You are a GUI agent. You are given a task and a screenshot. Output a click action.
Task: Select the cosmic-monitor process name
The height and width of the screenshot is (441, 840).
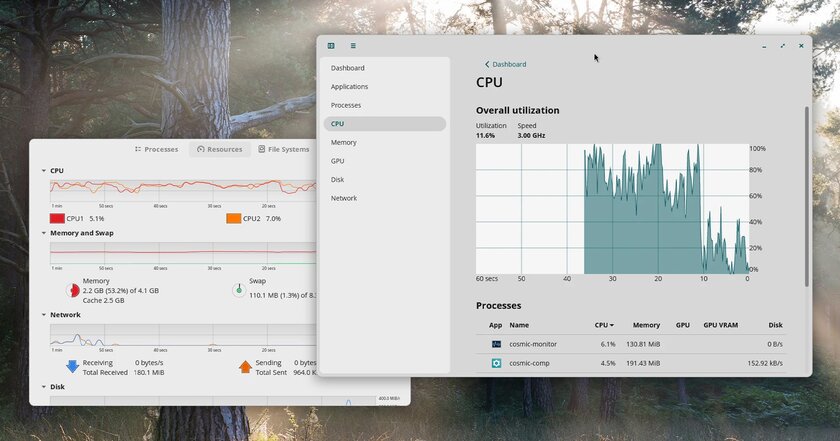(x=533, y=345)
